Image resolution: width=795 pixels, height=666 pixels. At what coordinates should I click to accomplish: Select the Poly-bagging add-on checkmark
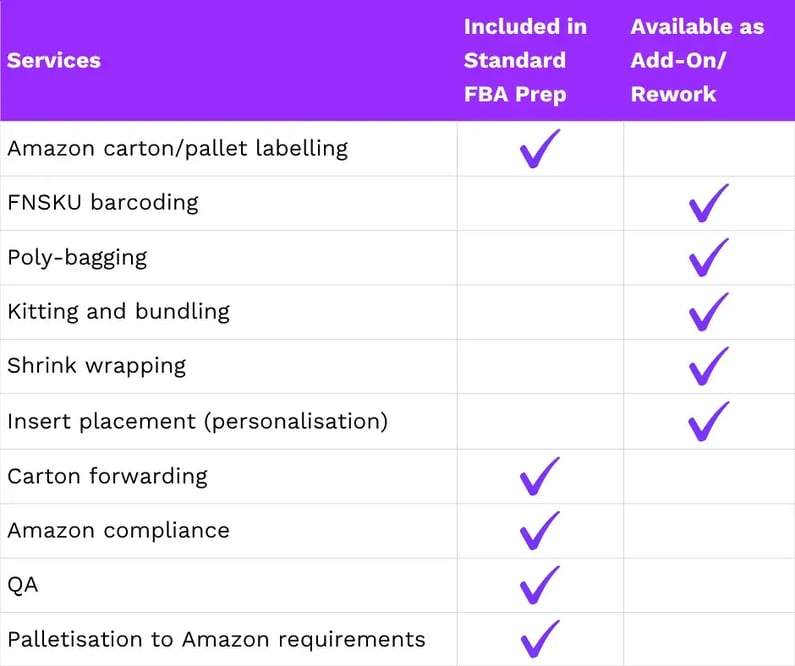pos(709,257)
